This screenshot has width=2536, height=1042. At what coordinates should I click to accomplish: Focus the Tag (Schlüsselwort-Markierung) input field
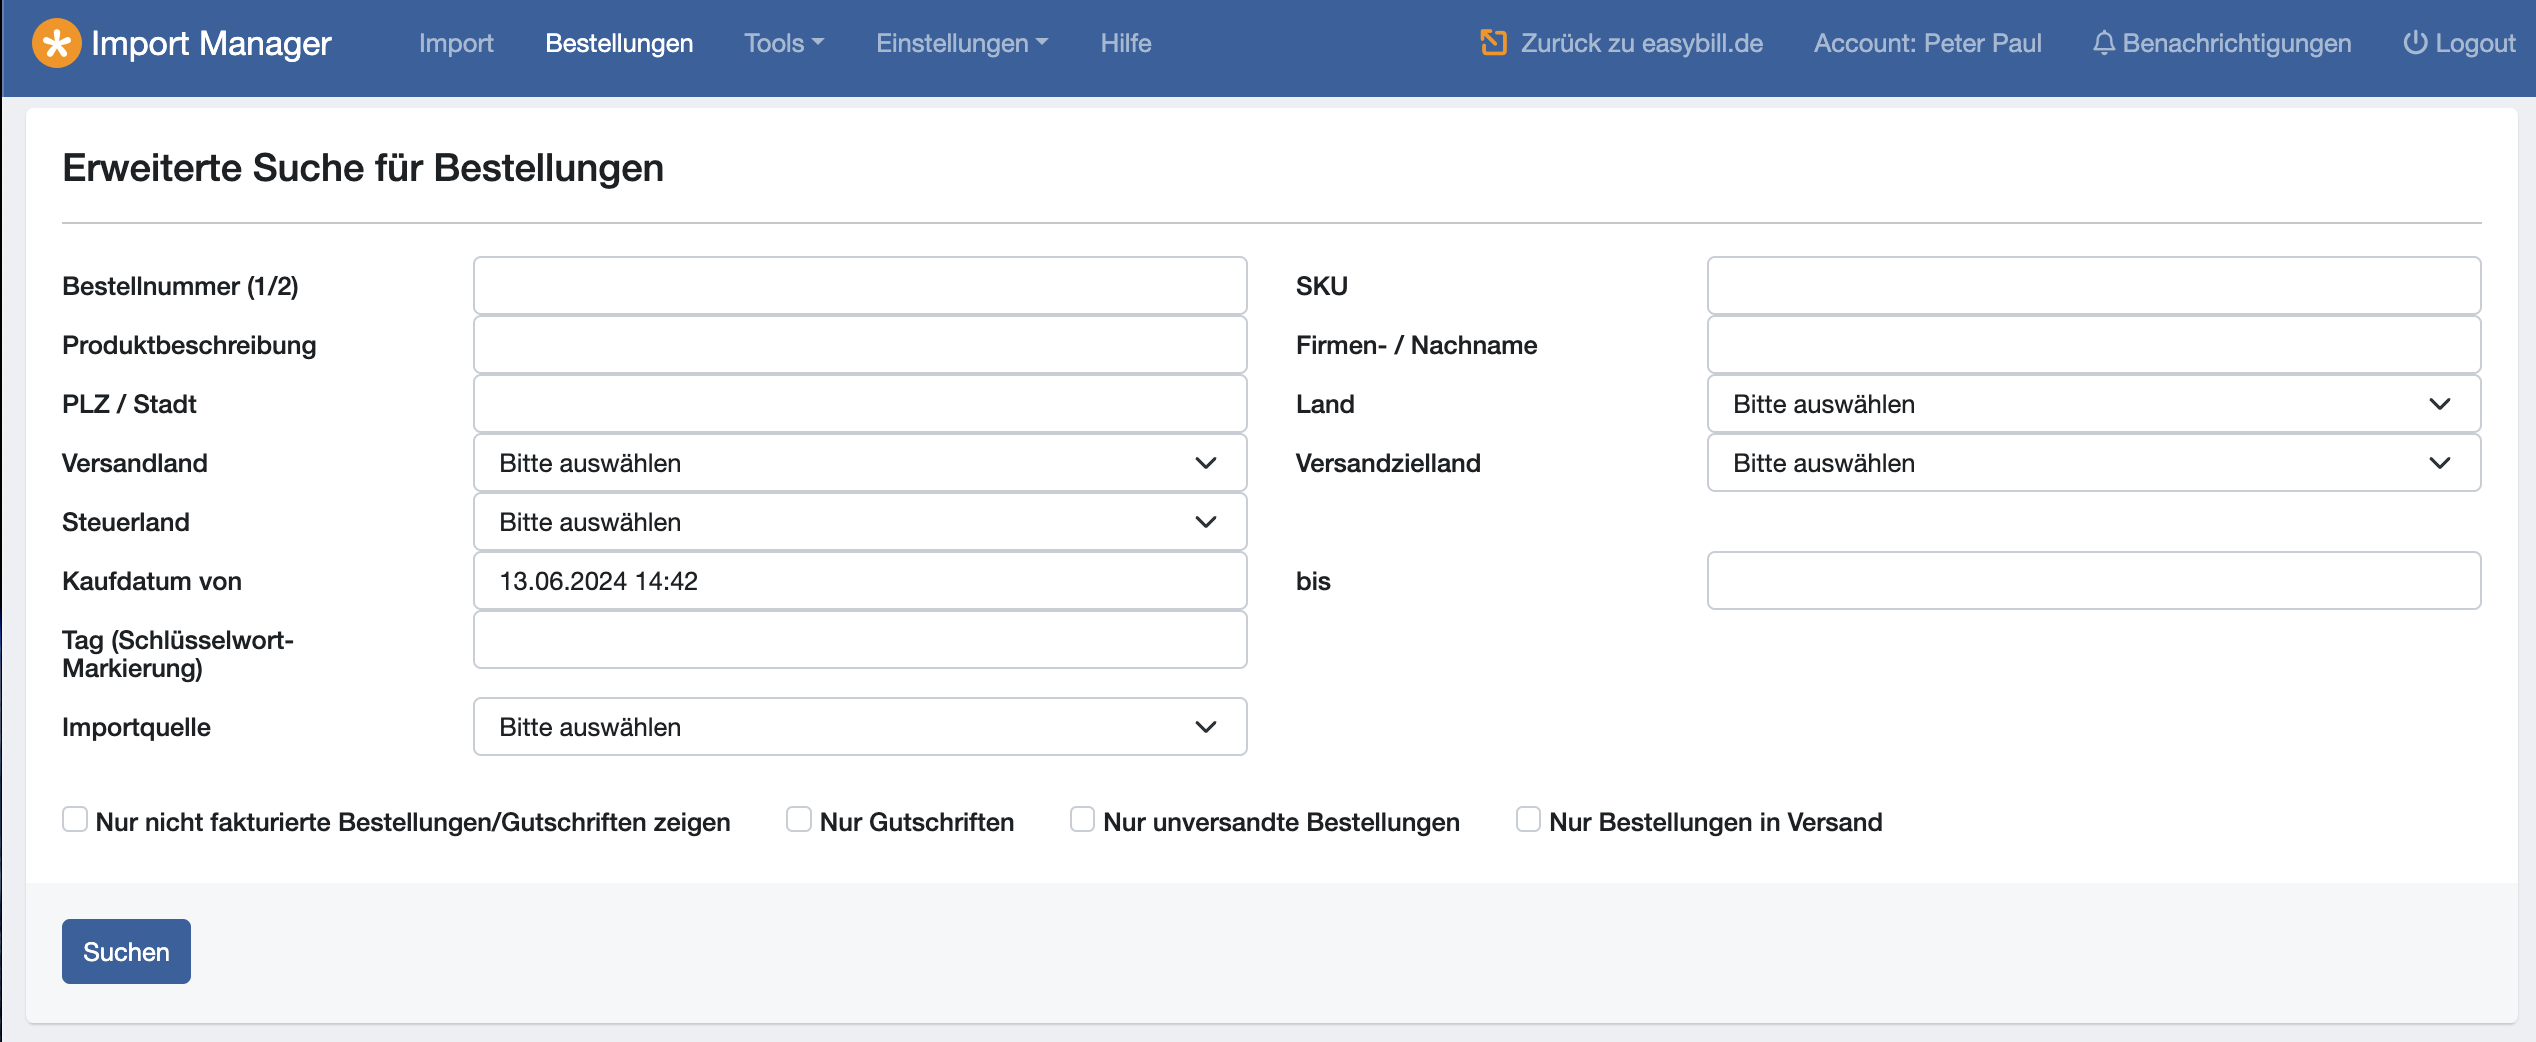[x=860, y=640]
